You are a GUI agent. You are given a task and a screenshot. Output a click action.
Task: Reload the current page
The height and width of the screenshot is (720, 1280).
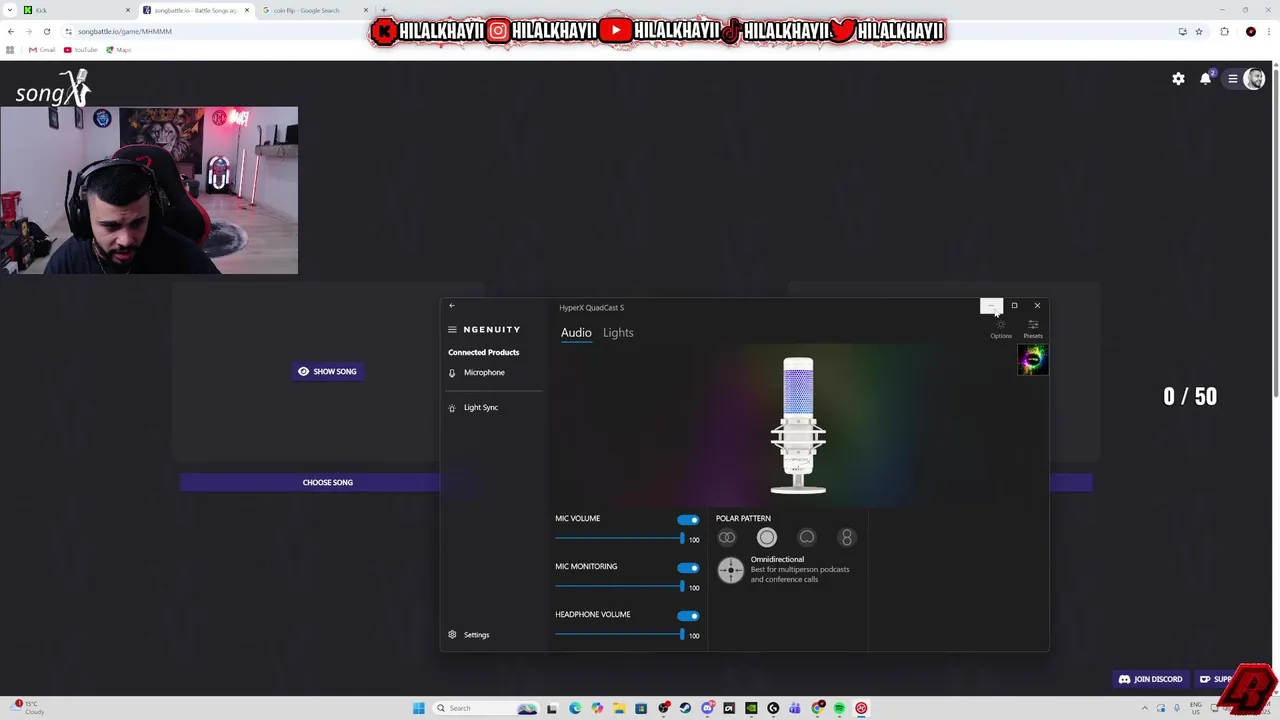tap(46, 31)
